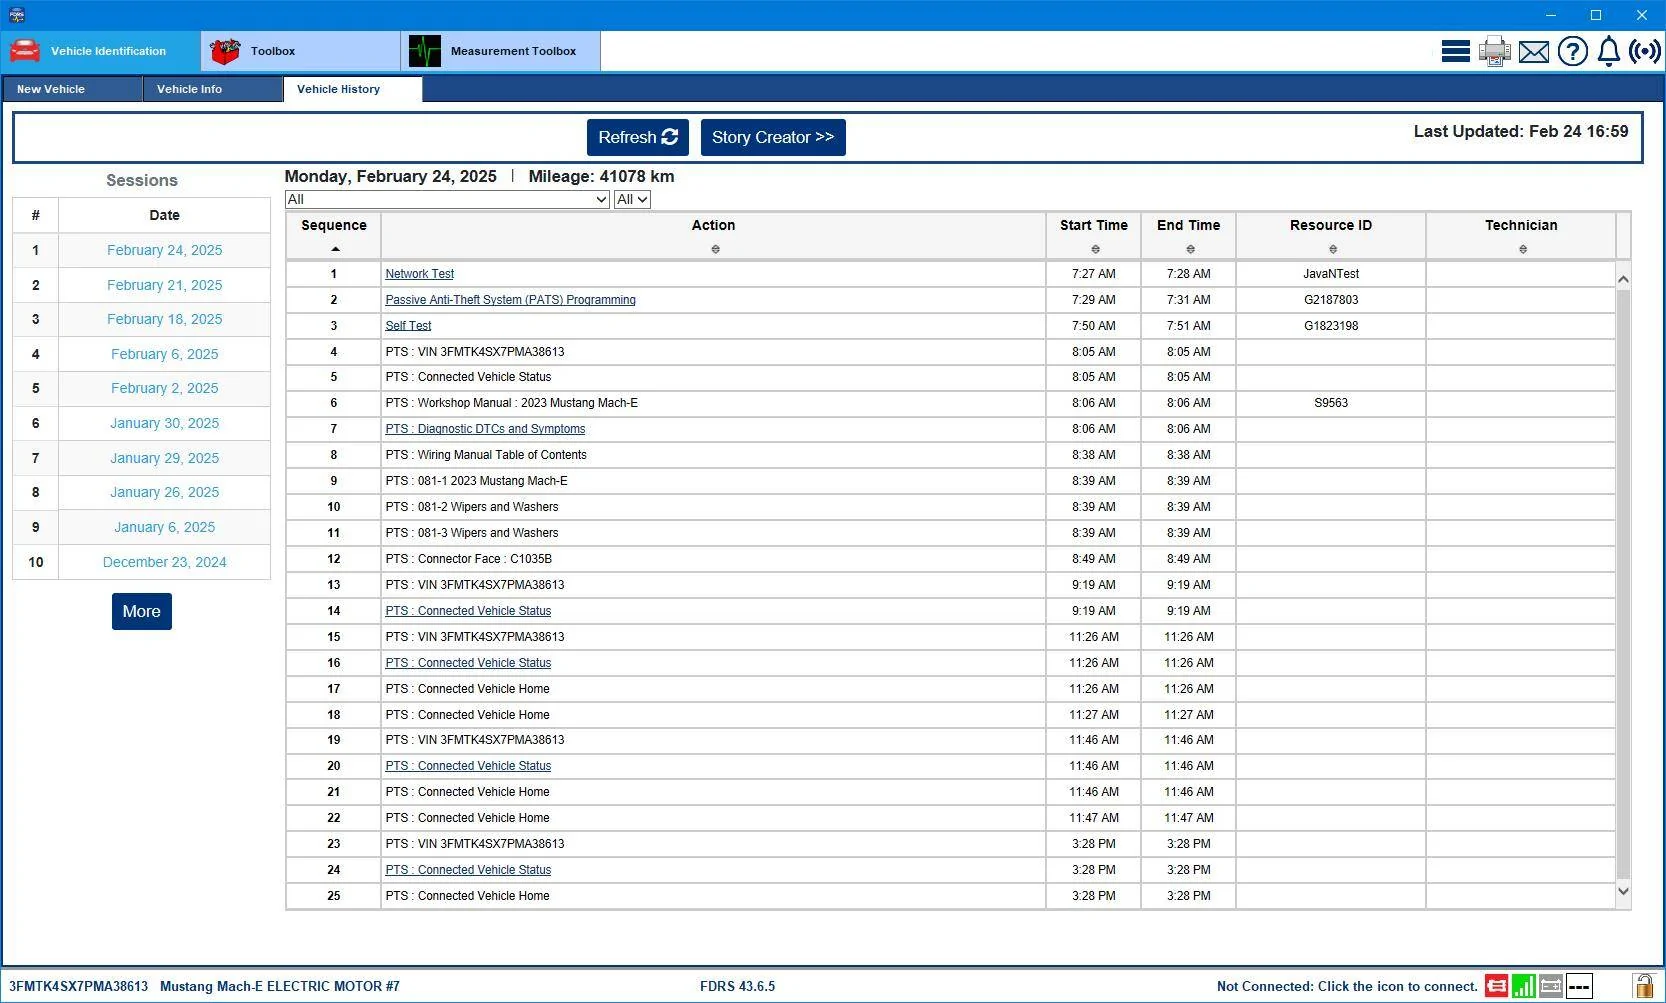Click VIN '3FMTK4SX7PMA38613' in the status bar
1666x1003 pixels.
[79, 987]
